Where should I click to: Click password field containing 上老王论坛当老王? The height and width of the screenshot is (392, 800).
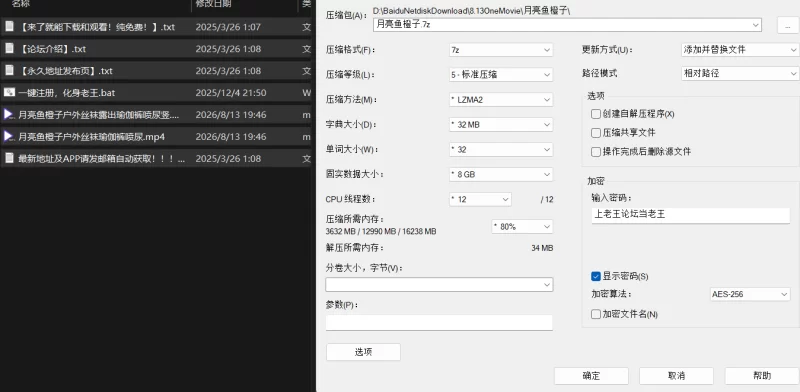tap(690, 215)
